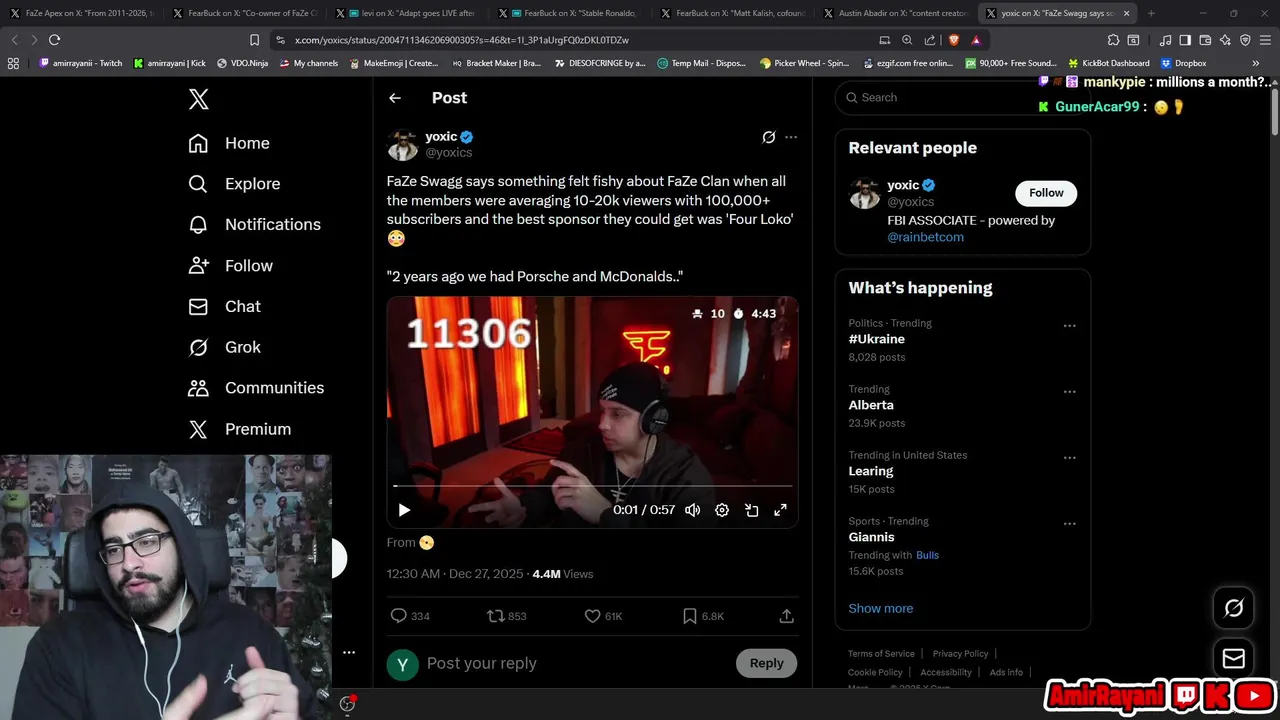Open options for Giannis trend
This screenshot has width=1280, height=720.
pyautogui.click(x=1069, y=524)
